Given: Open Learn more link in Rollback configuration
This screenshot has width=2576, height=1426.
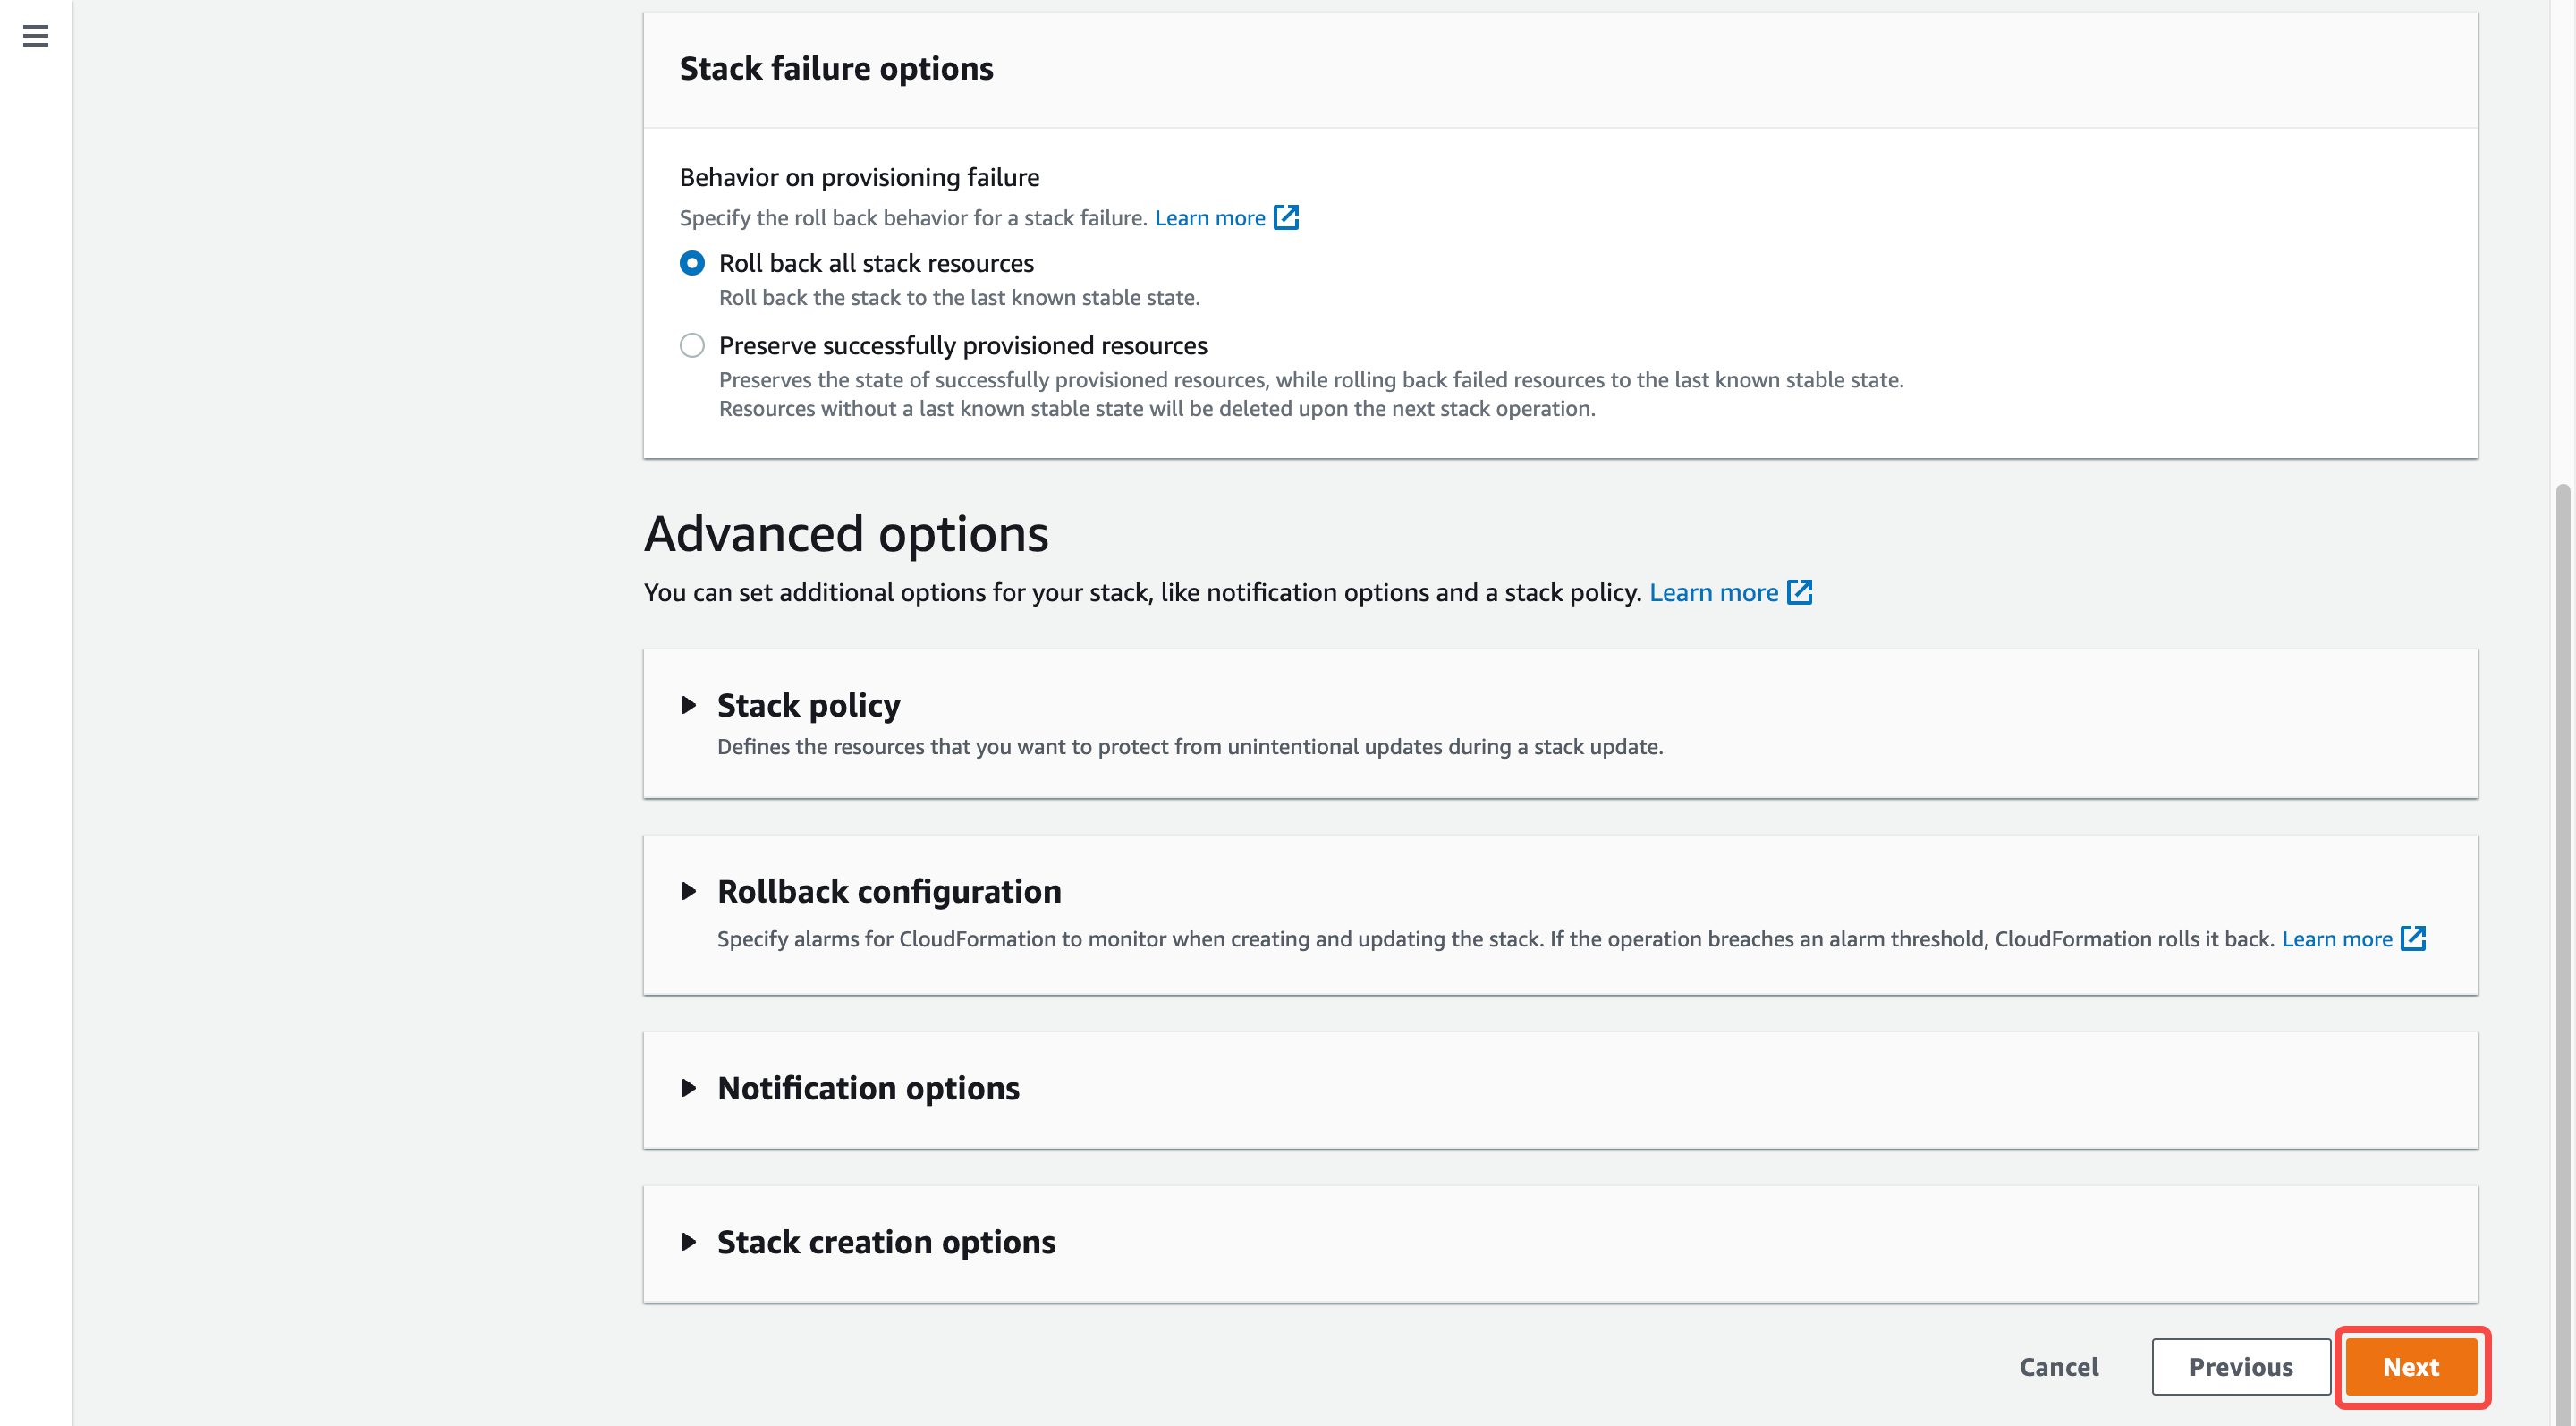Looking at the screenshot, I should 2337,938.
